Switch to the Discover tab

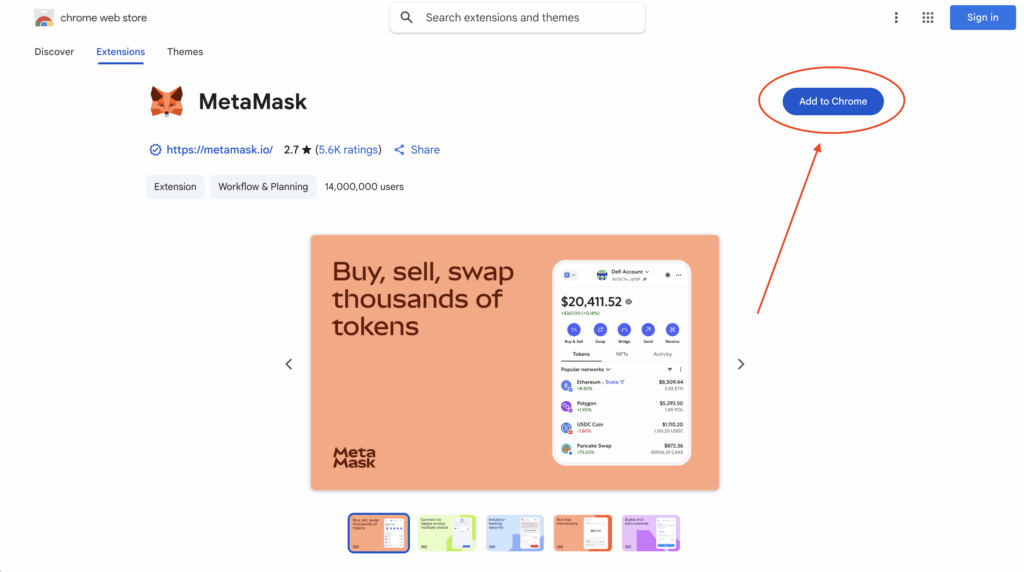(x=54, y=52)
